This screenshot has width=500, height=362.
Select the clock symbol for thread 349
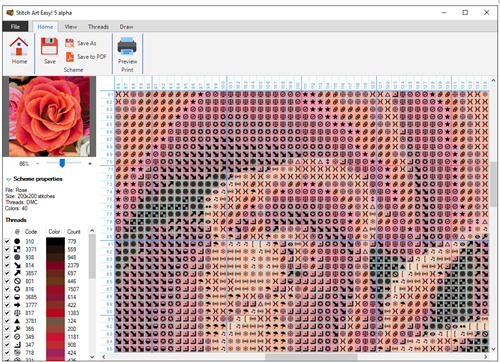(x=17, y=337)
